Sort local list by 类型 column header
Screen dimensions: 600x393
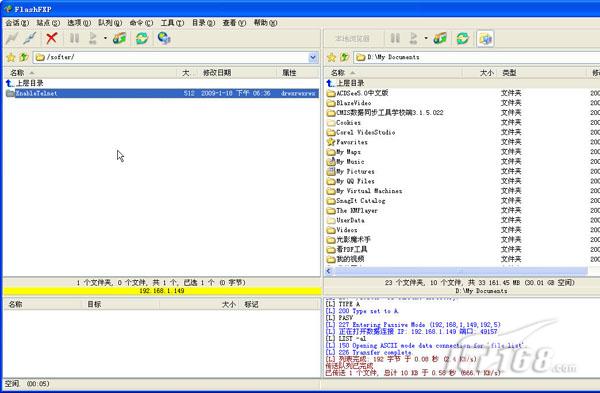(542, 73)
